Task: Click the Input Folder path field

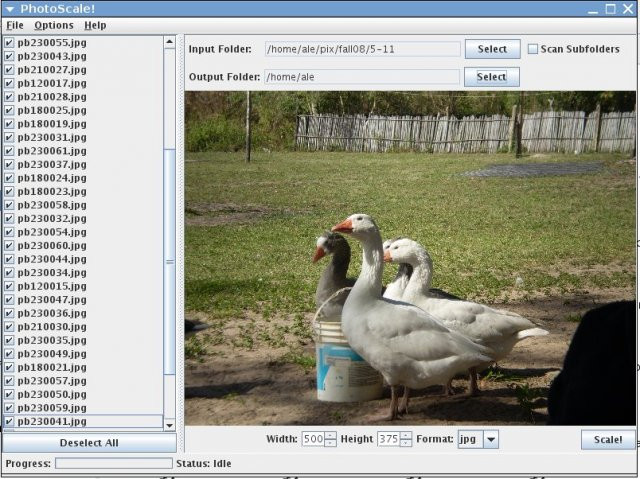Action: click(362, 49)
